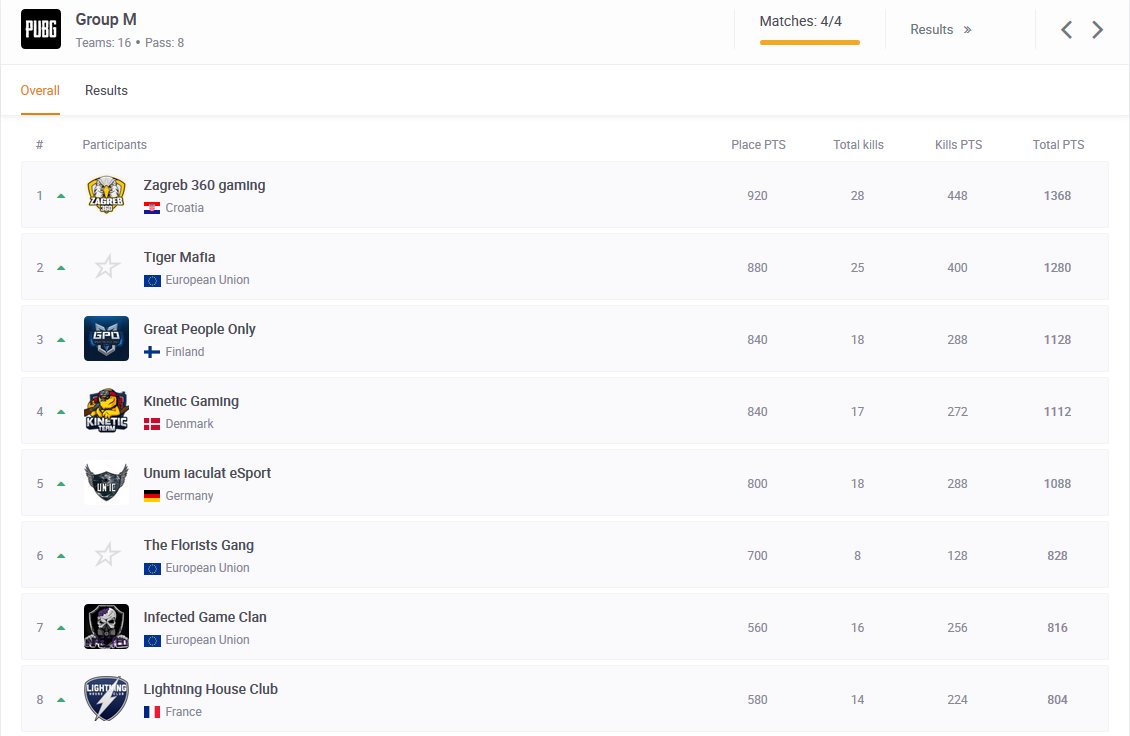The image size is (1130, 736).
Task: Toggle the star placeholder for The Florists Gang
Action: coord(106,554)
